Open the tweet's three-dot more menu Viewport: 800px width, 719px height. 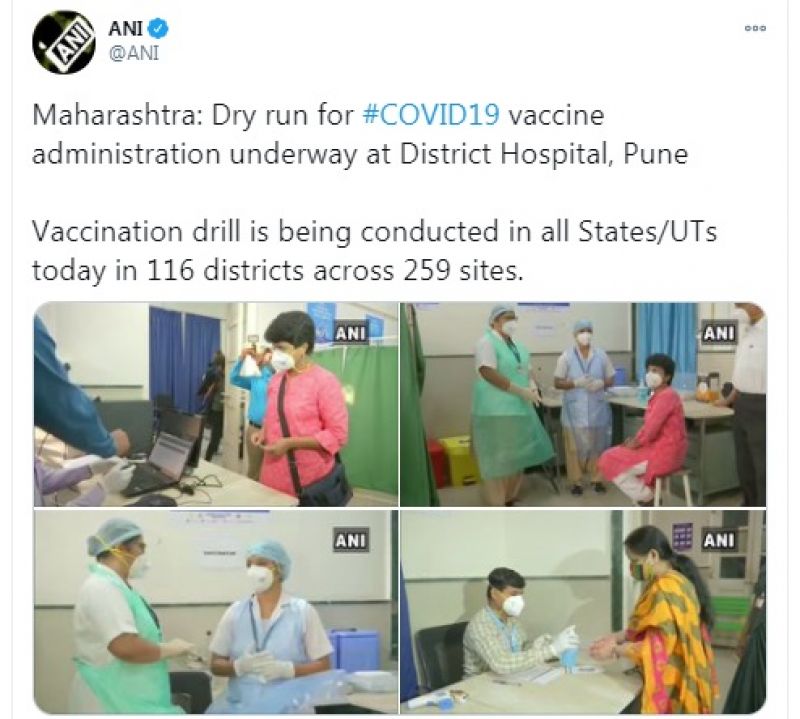tap(756, 29)
